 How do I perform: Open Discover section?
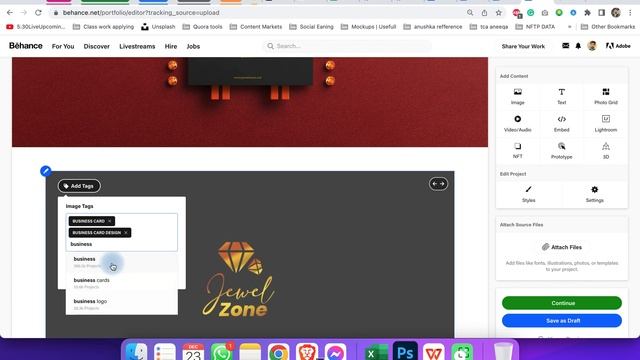pyautogui.click(x=97, y=47)
